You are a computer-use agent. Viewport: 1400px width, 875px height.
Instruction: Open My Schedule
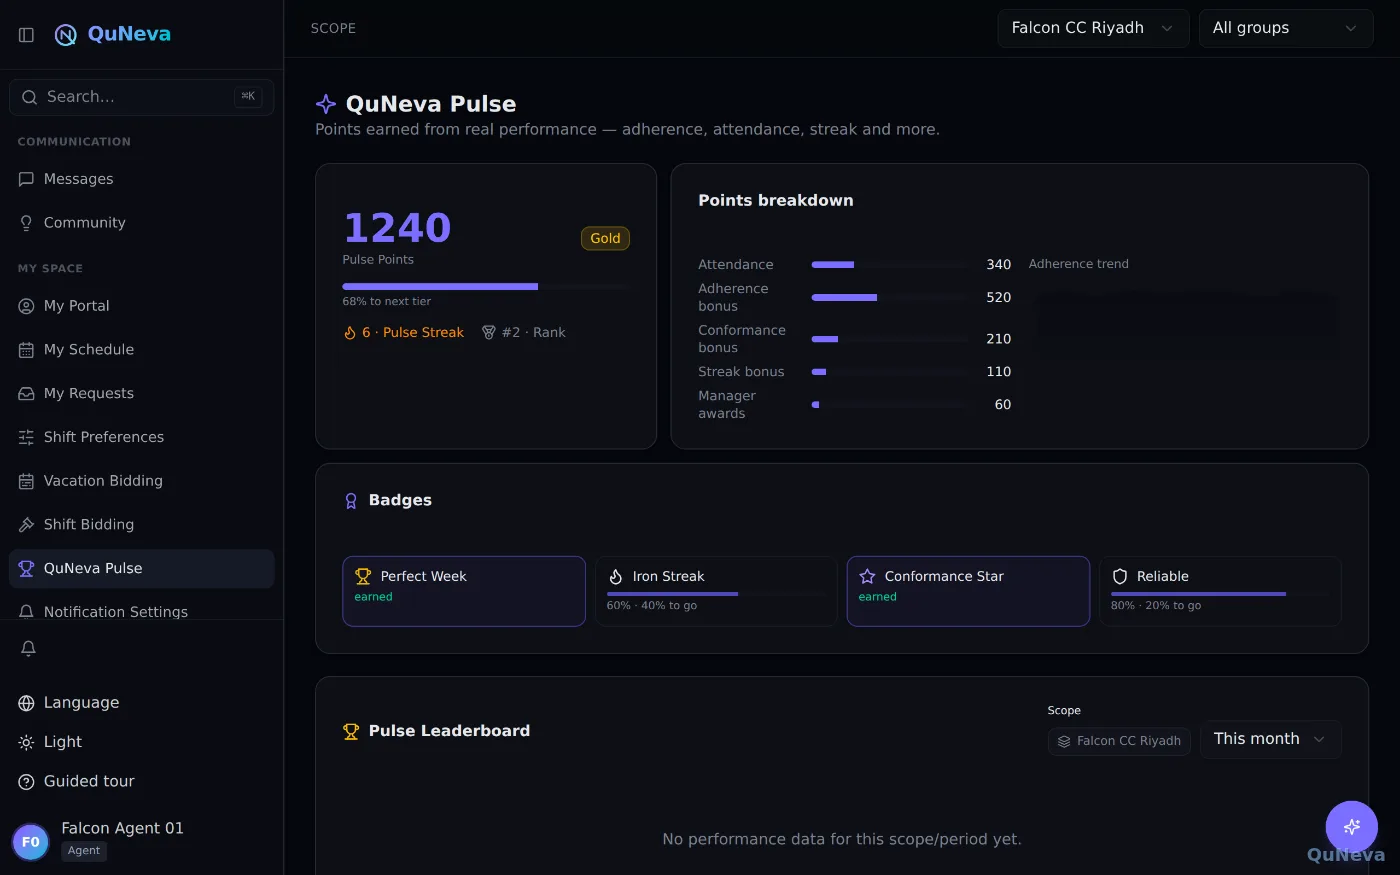click(141, 350)
